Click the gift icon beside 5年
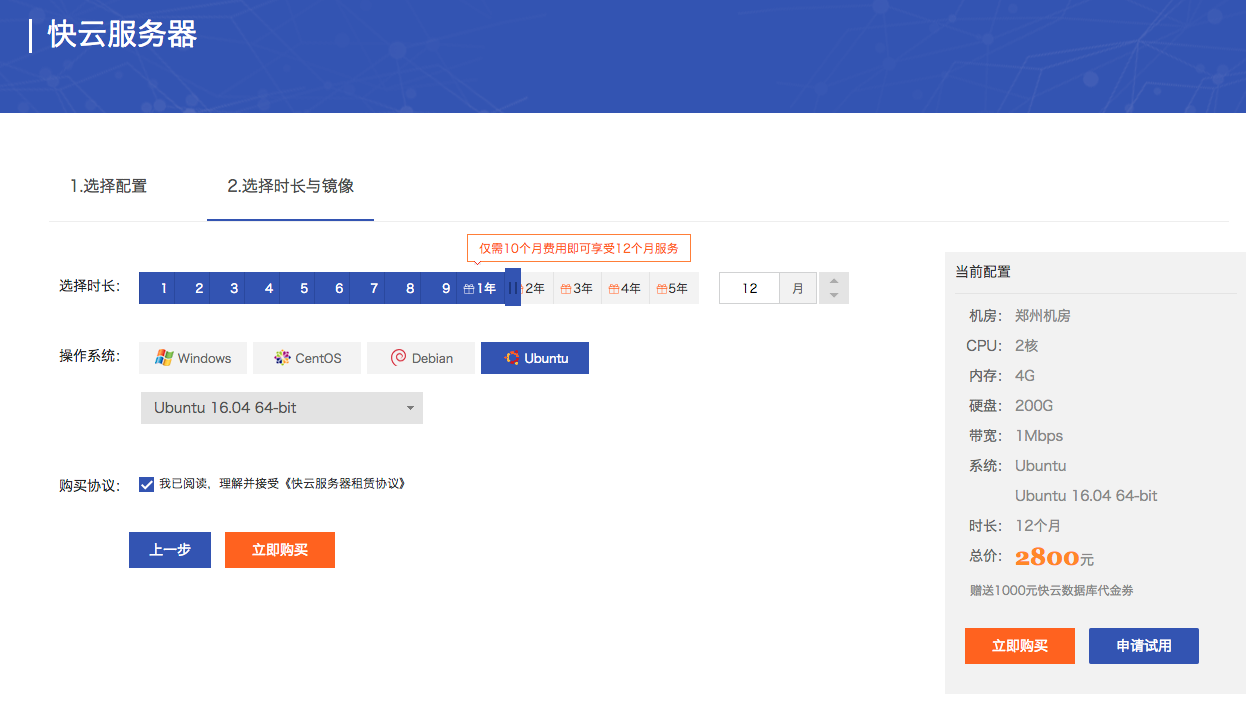 point(661,288)
